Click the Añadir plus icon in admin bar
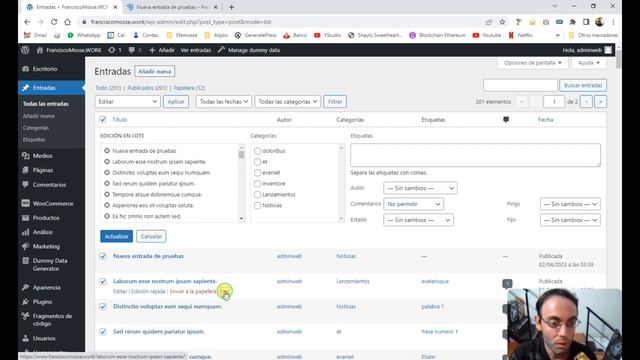The height and width of the screenshot is (360, 640). coord(152,50)
